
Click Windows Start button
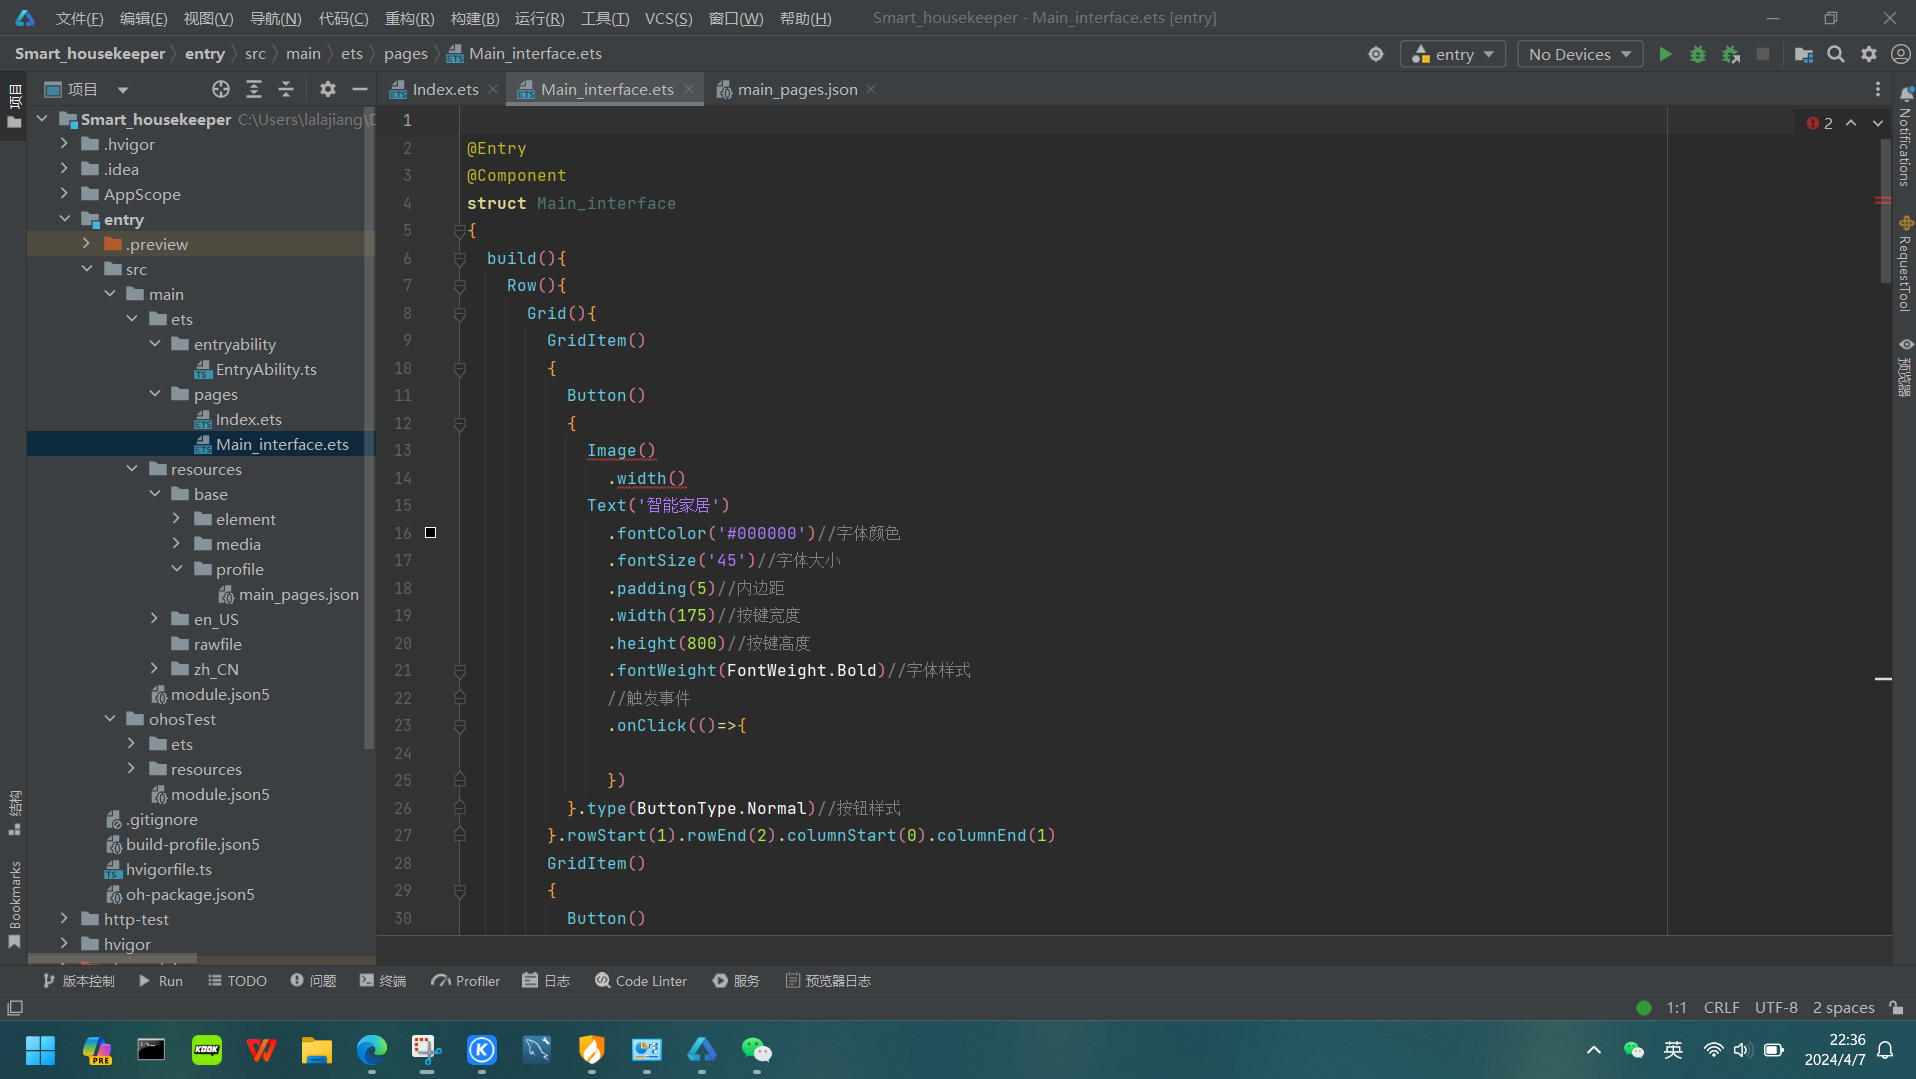[41, 1050]
